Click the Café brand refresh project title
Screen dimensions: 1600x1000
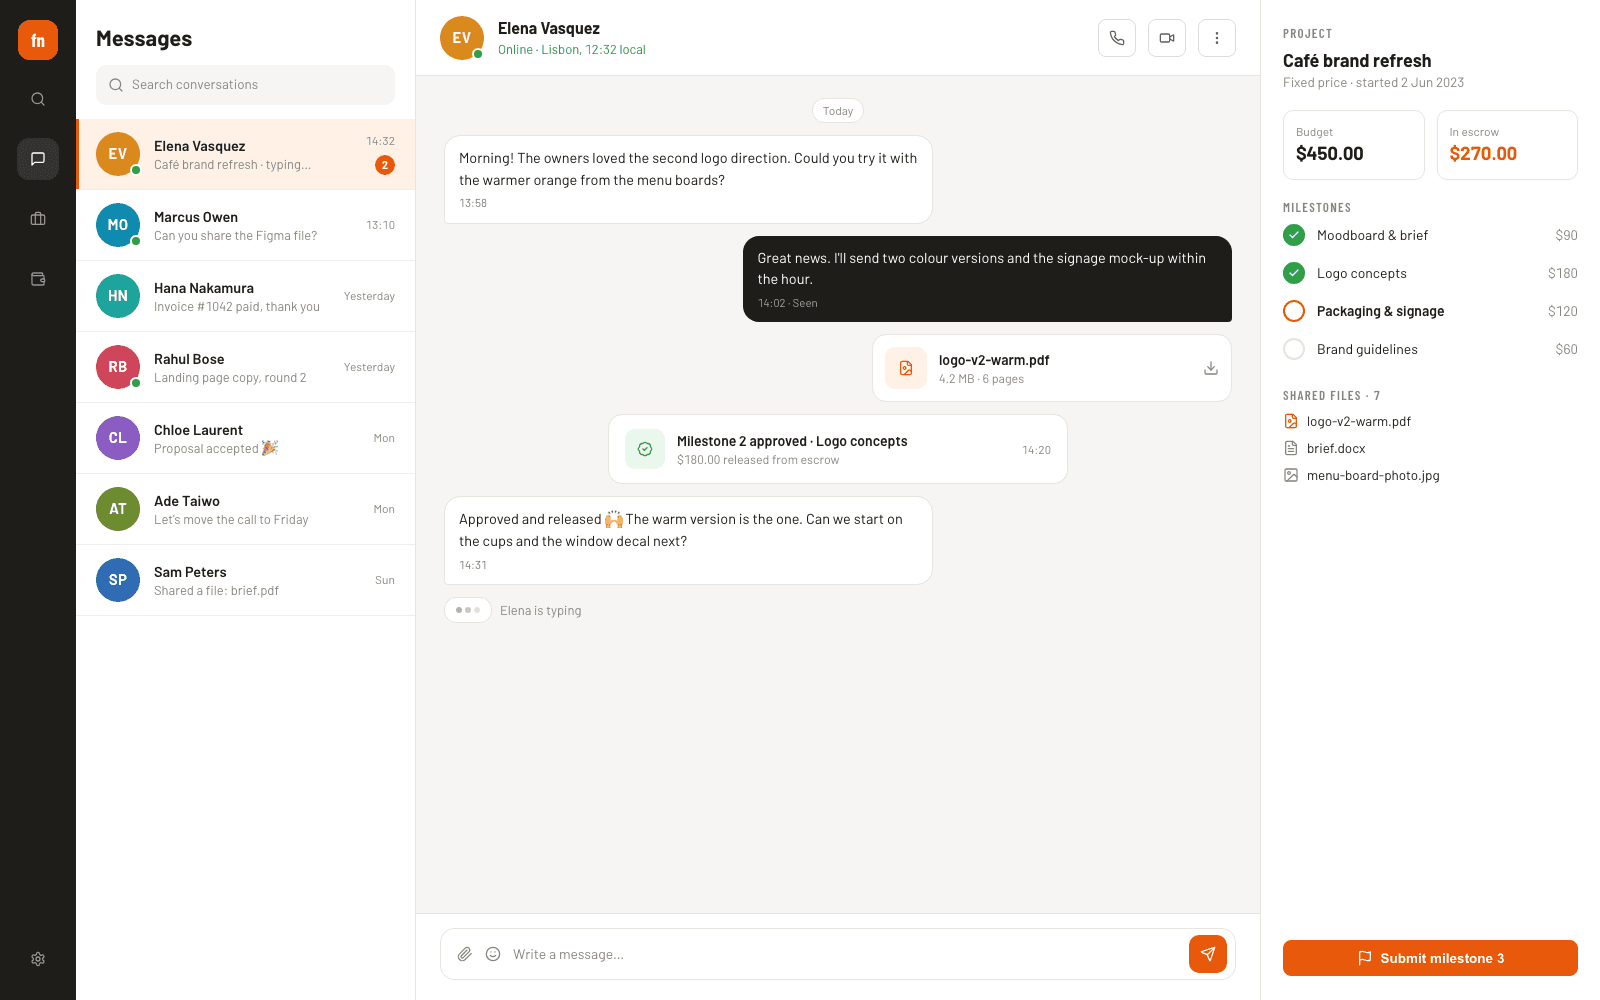coord(1357,61)
